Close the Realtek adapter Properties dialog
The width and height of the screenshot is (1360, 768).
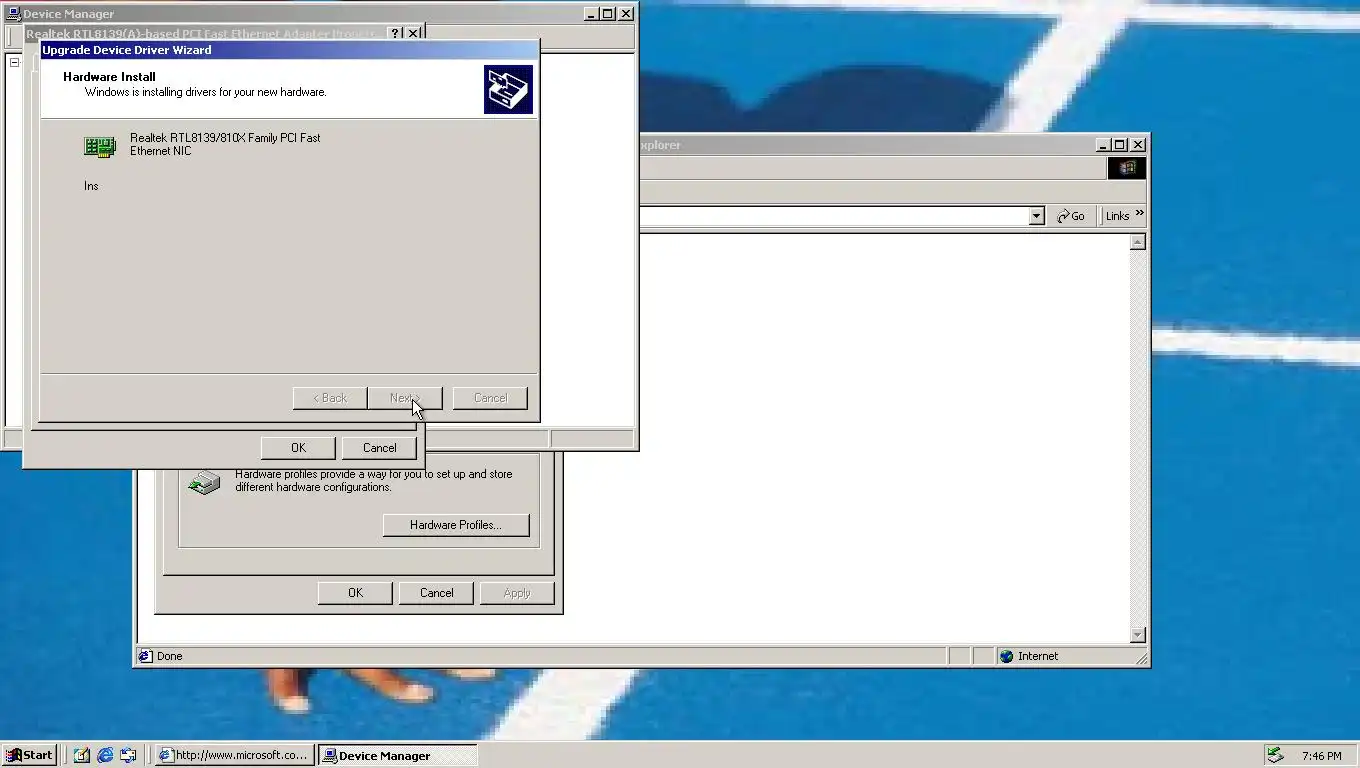click(x=413, y=34)
